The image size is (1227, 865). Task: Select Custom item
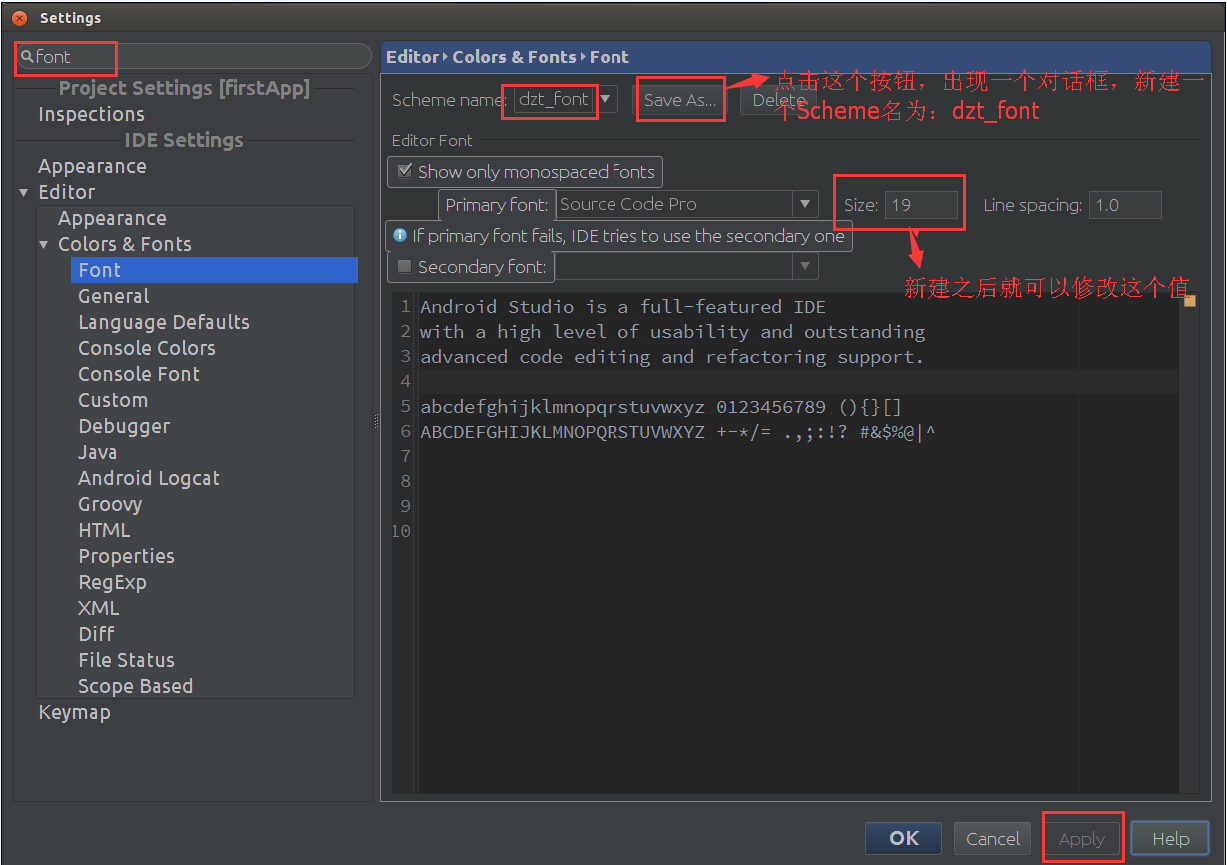[113, 400]
